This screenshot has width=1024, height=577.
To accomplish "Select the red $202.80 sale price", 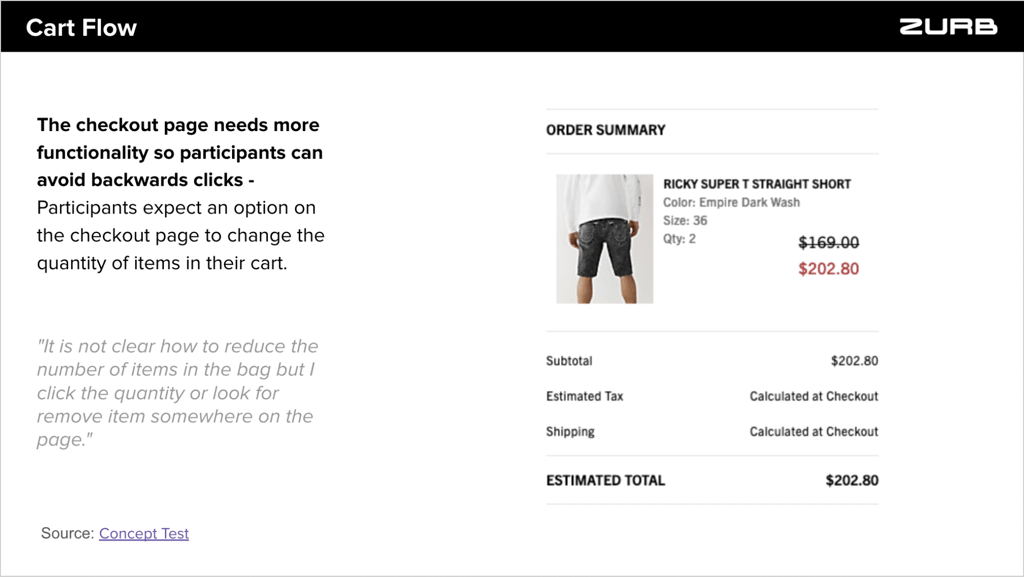I will pos(829,269).
